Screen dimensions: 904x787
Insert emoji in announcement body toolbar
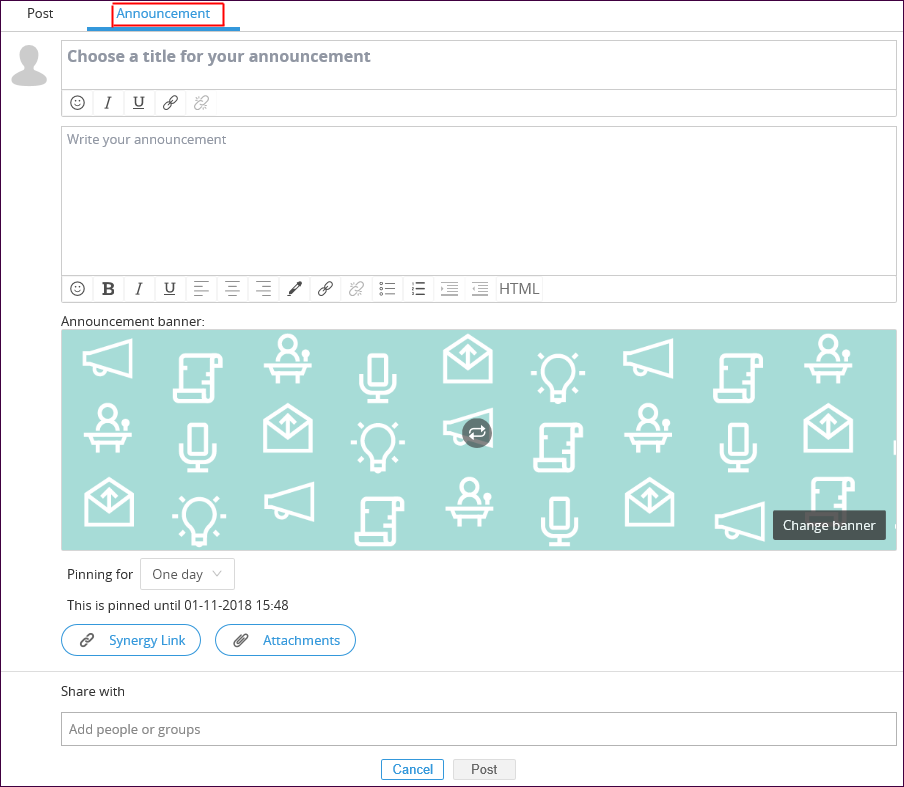point(77,289)
